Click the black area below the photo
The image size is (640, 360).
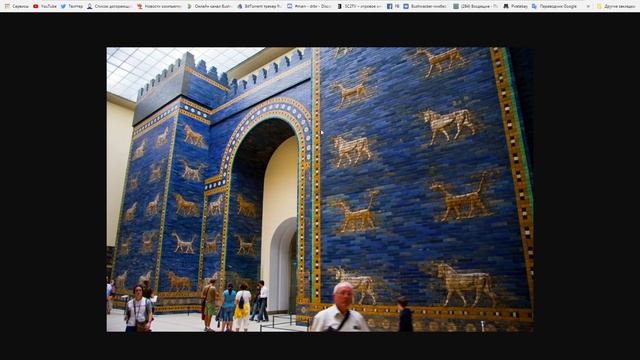coord(320,346)
